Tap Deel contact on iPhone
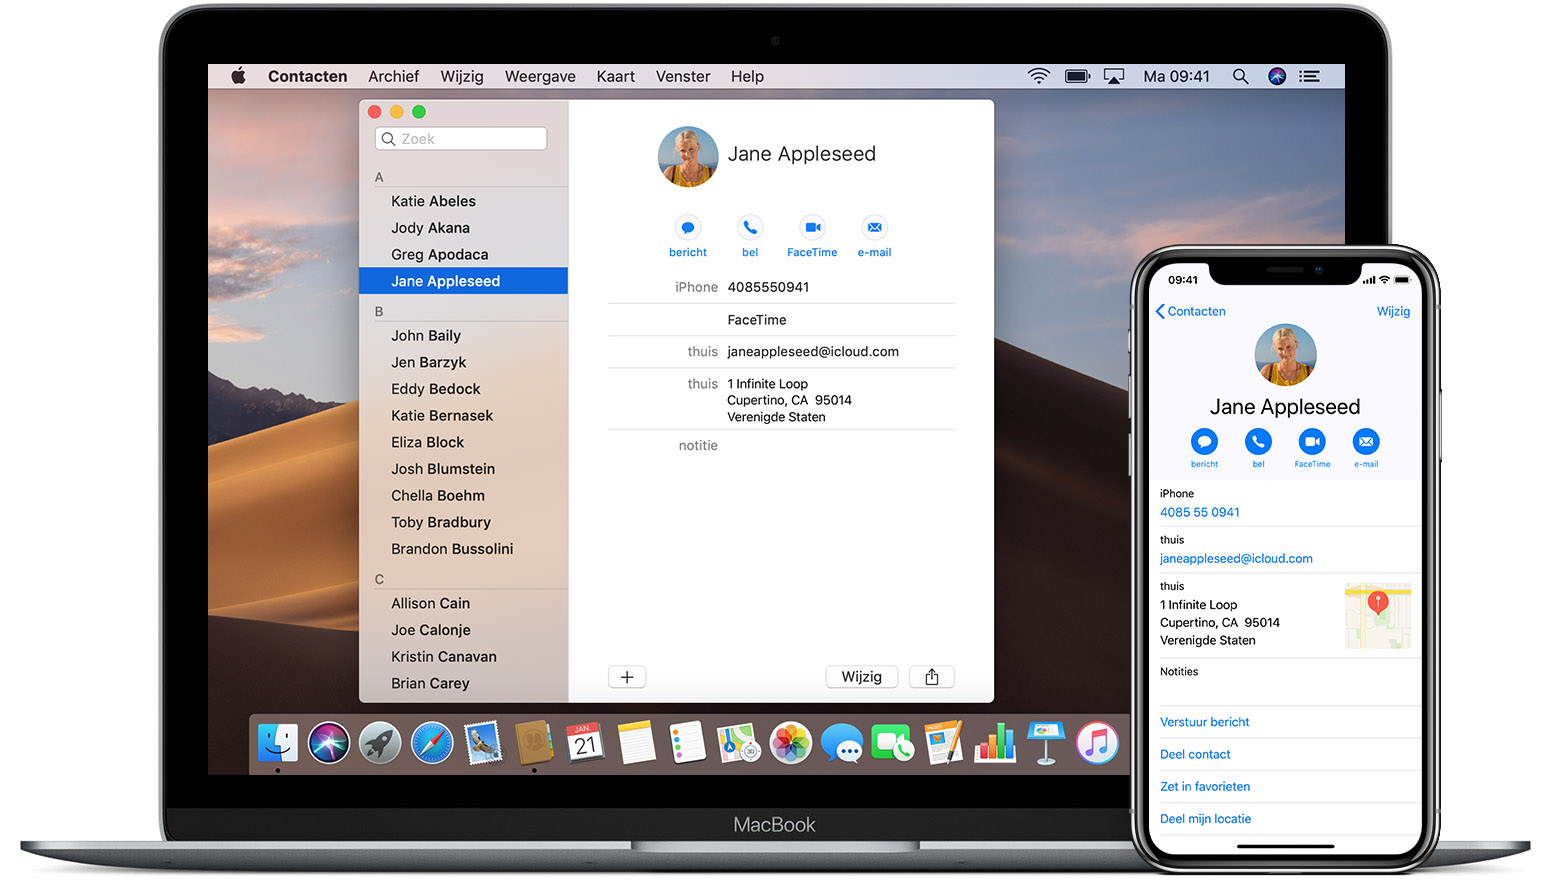Screen dimensions: 1560x880 coord(1195,754)
